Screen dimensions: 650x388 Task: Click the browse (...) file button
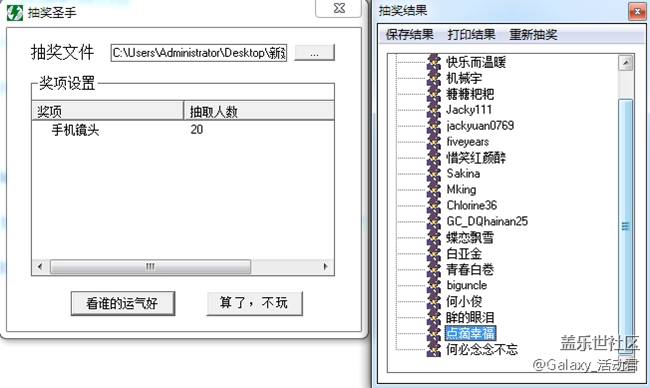point(314,53)
